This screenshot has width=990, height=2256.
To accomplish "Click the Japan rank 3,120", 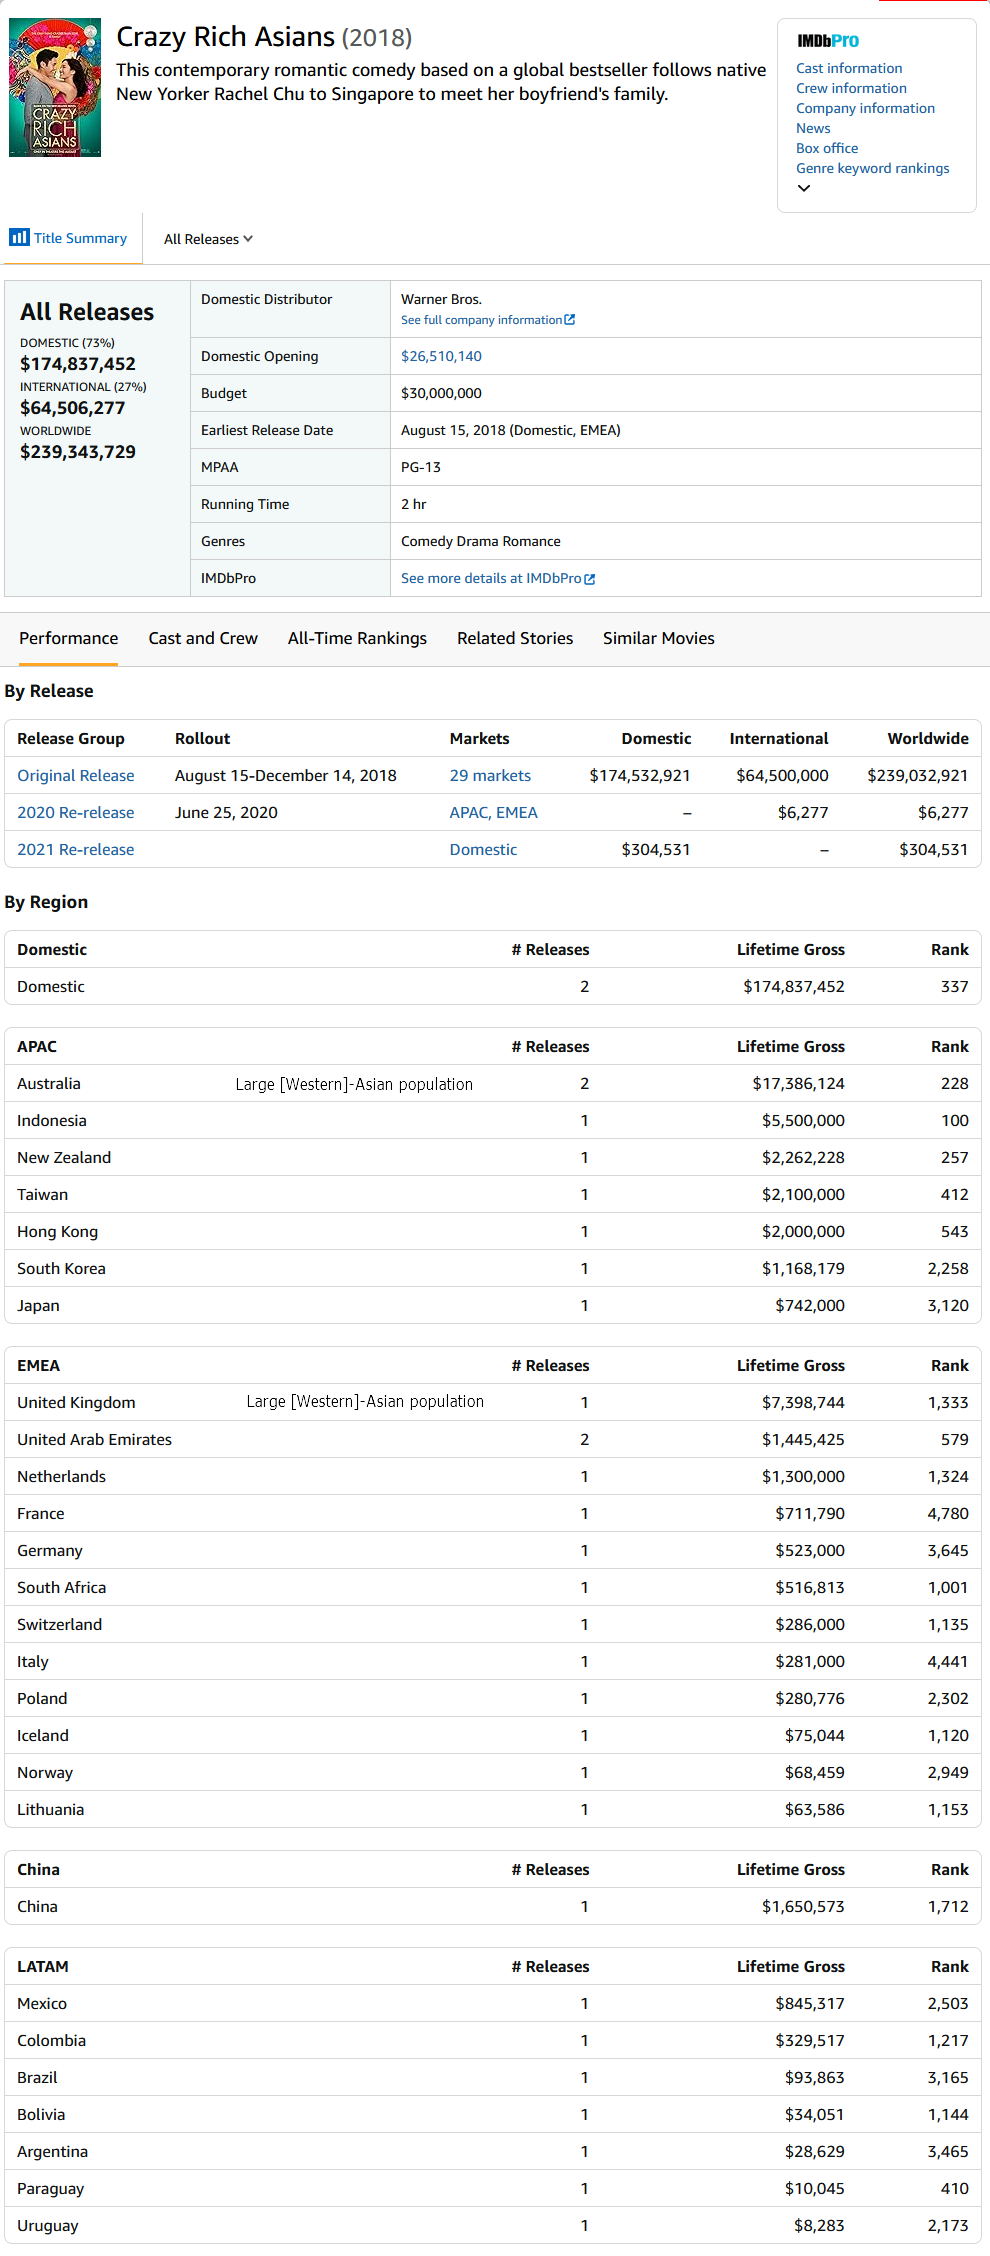I will click(948, 1305).
